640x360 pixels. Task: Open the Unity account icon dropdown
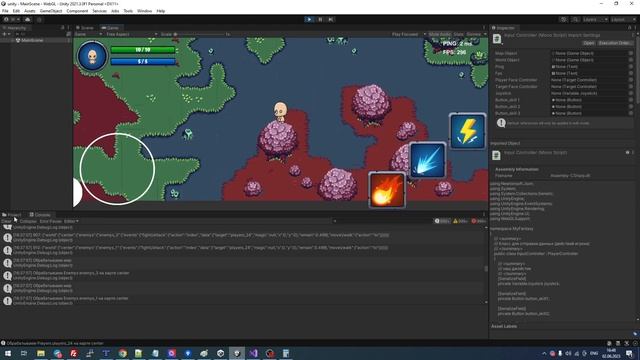(x=12, y=19)
